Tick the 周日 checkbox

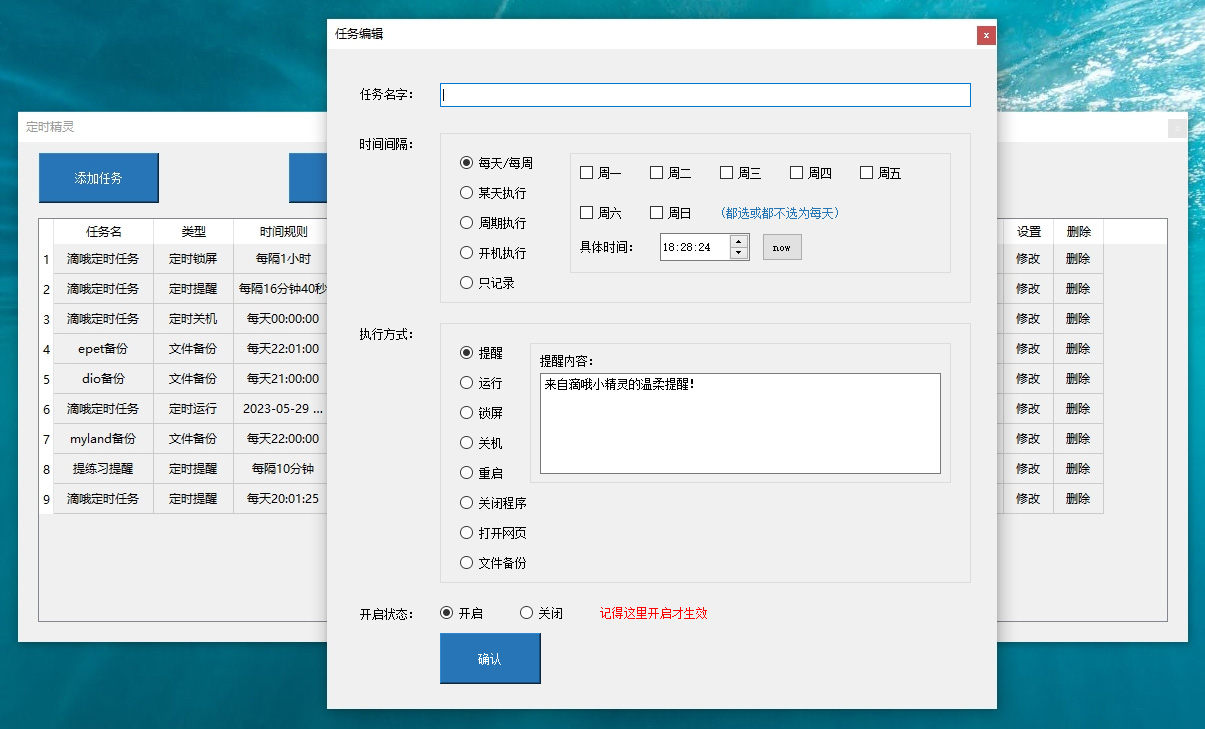(671, 213)
